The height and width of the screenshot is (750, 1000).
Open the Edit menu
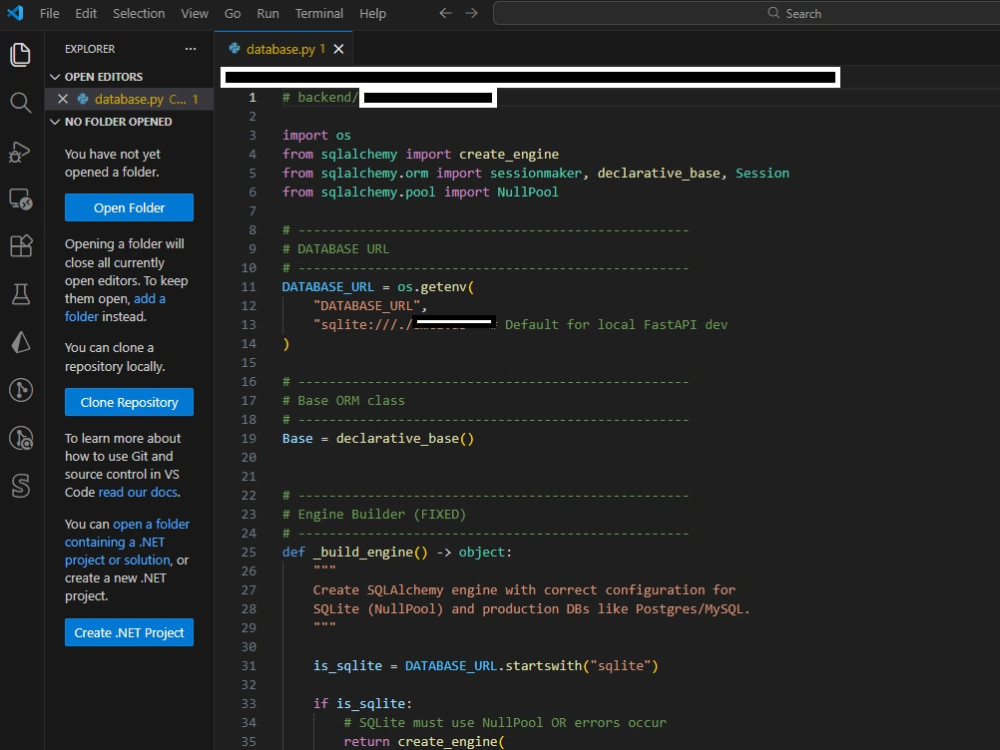pyautogui.click(x=85, y=13)
